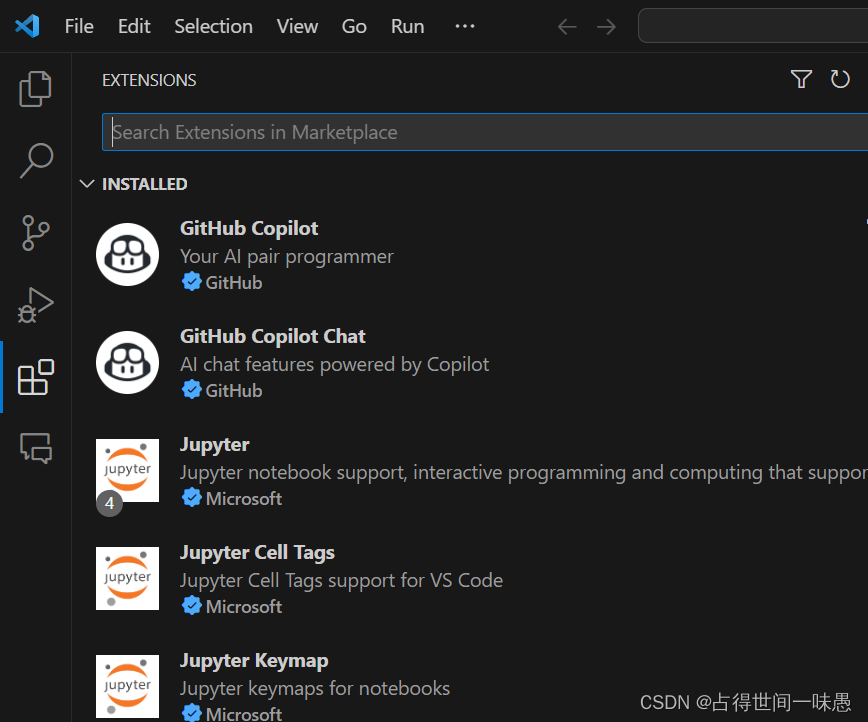This screenshot has width=868, height=722.
Task: Open the Jupyter extension title
Action: coord(215,444)
